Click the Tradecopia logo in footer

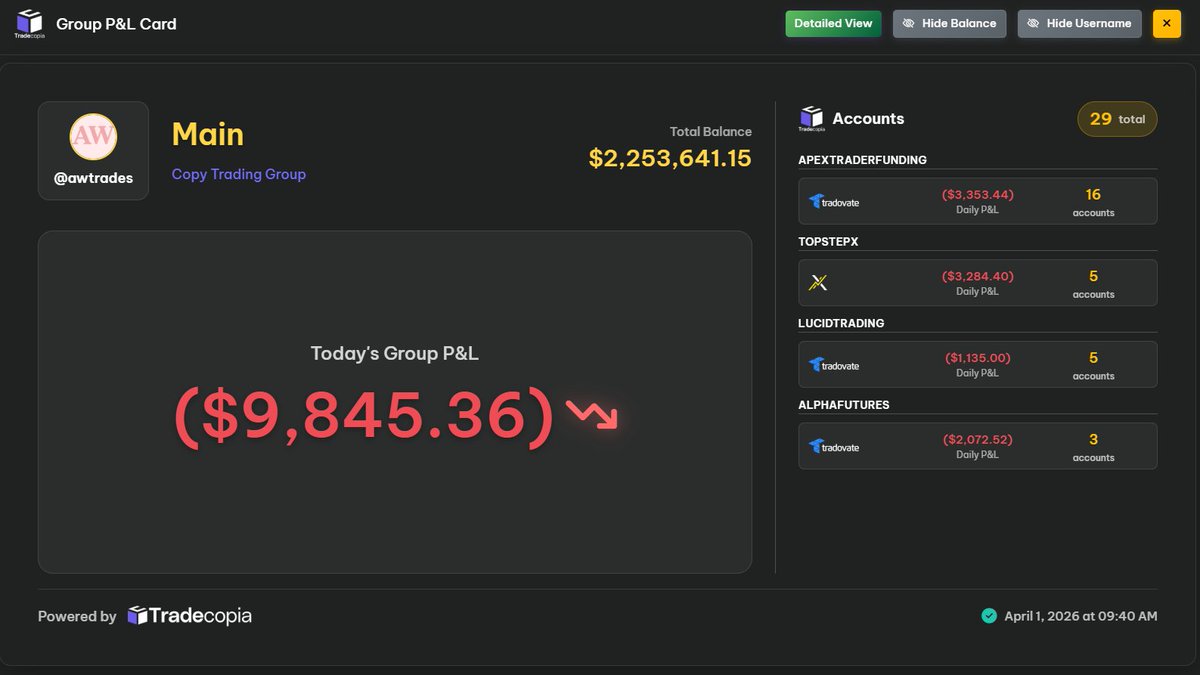point(189,616)
